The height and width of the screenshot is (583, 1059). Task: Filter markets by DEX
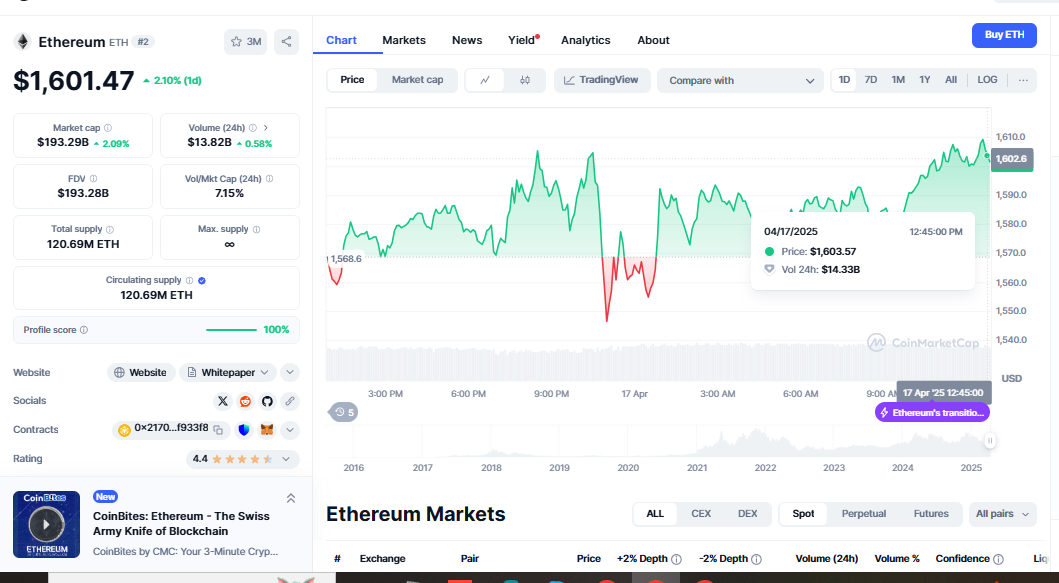(748, 514)
